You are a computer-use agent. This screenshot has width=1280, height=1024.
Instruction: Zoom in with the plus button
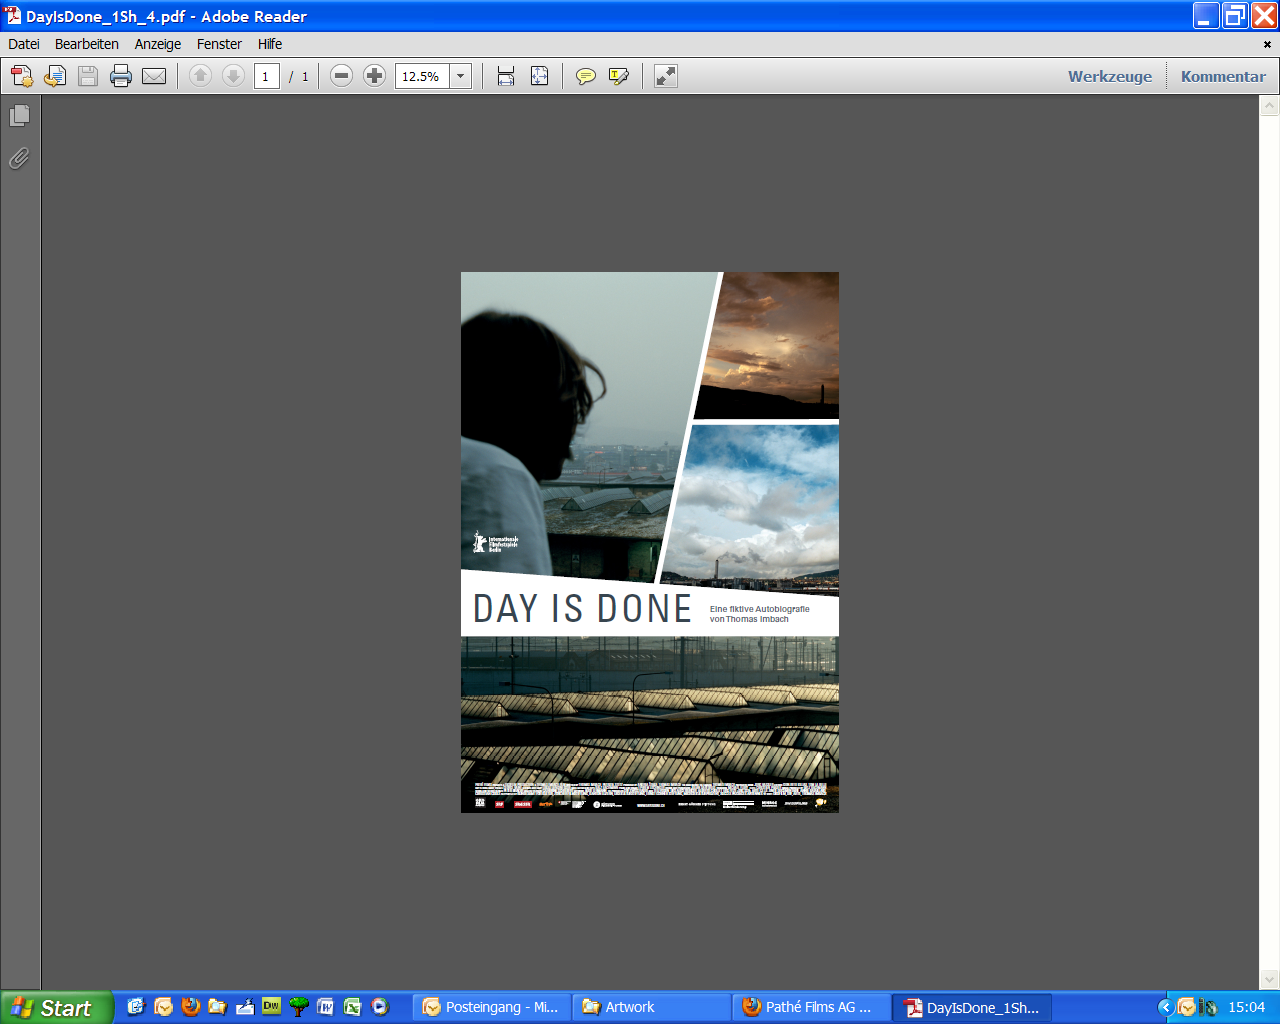click(x=374, y=76)
